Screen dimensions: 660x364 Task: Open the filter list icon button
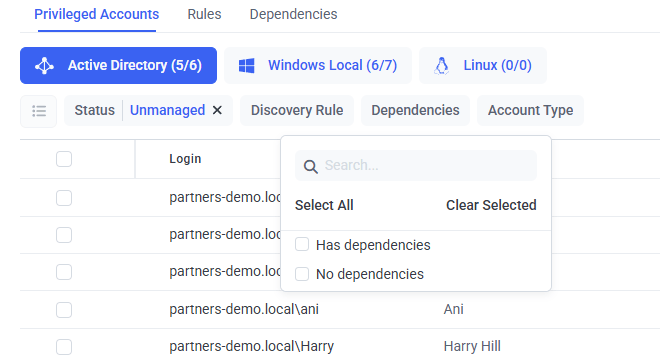pos(39,111)
